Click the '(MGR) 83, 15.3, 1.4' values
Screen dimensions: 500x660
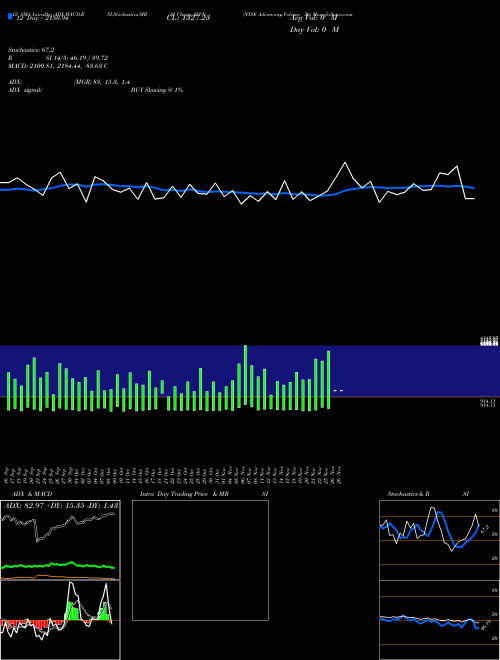pyautogui.click(x=101, y=82)
